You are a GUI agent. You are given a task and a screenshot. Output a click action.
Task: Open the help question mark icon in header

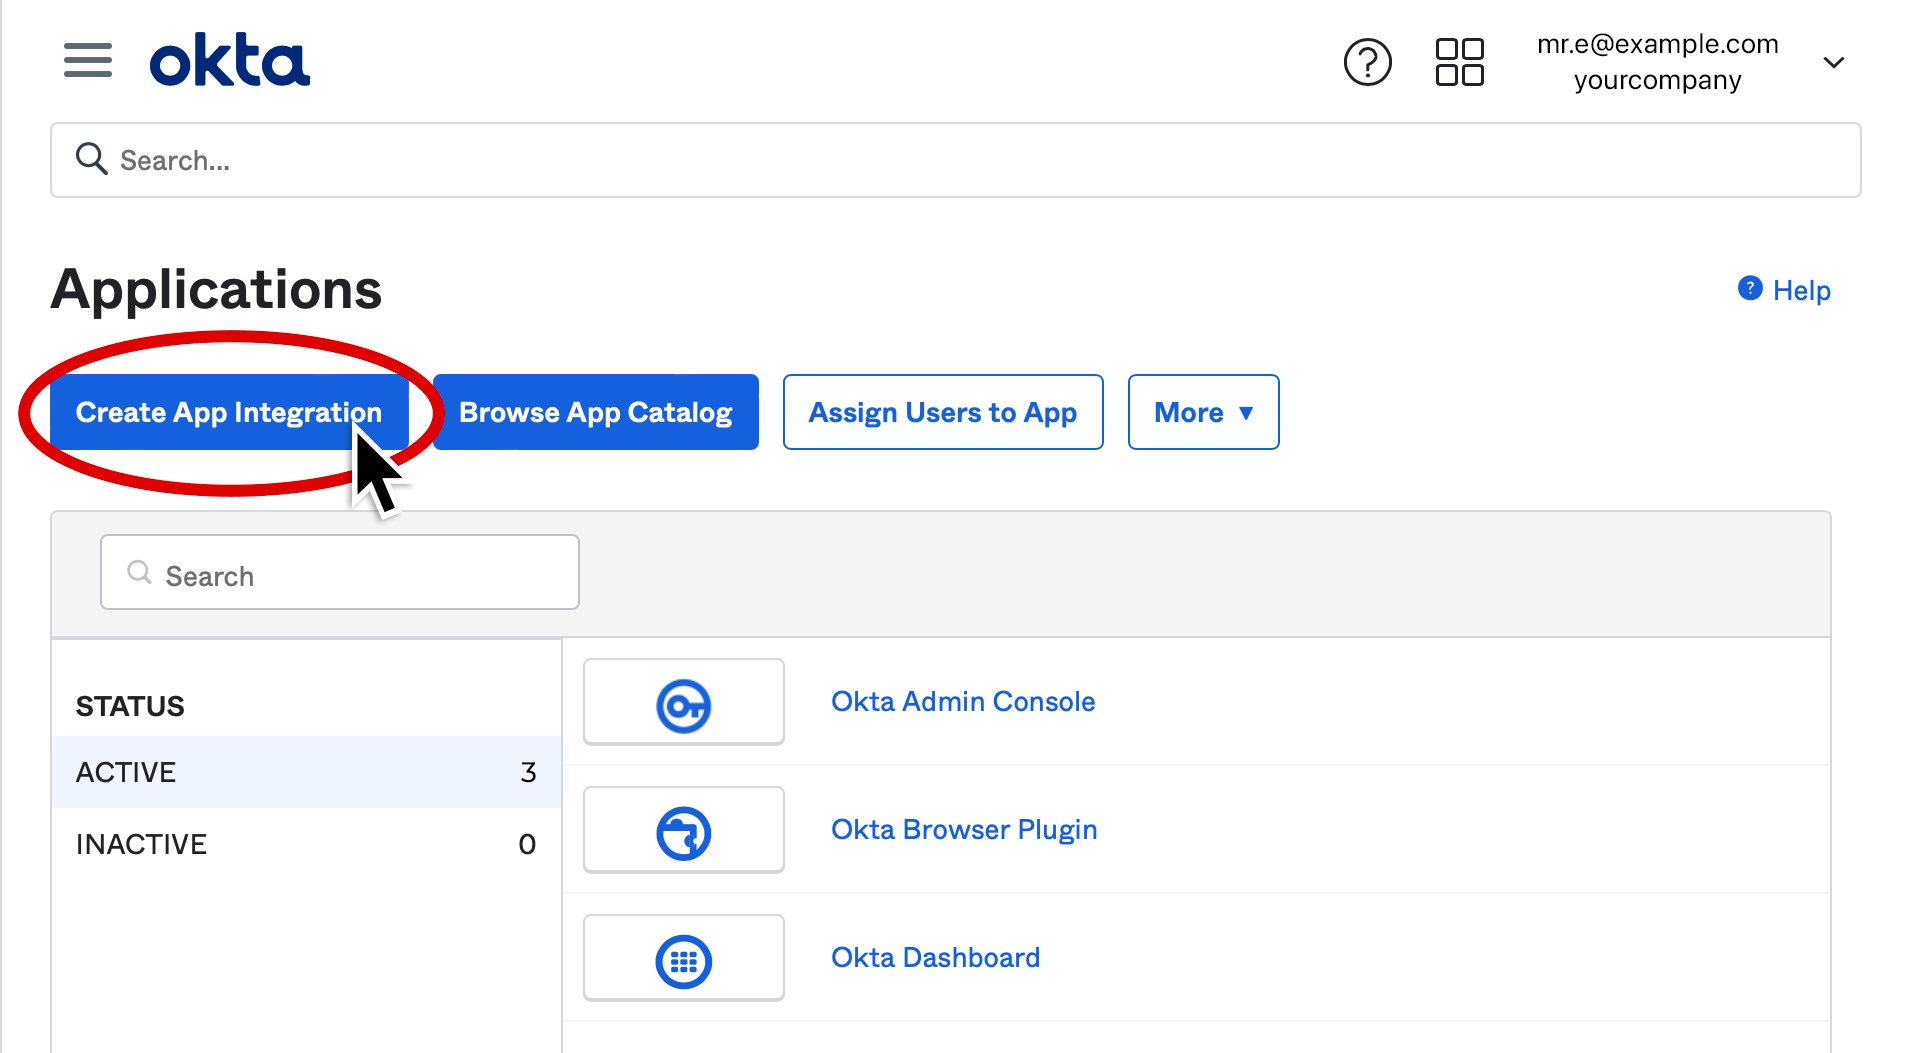point(1367,62)
